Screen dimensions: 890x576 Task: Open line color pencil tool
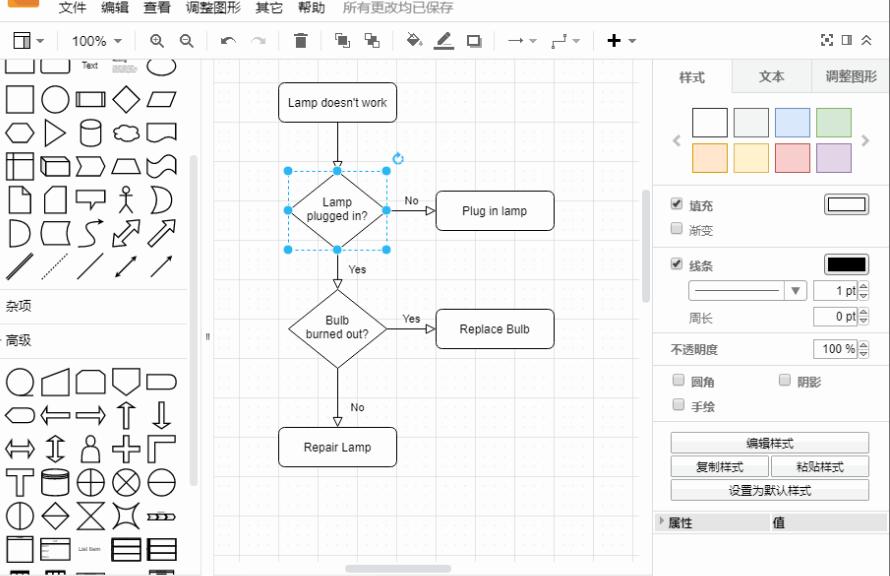pos(444,41)
